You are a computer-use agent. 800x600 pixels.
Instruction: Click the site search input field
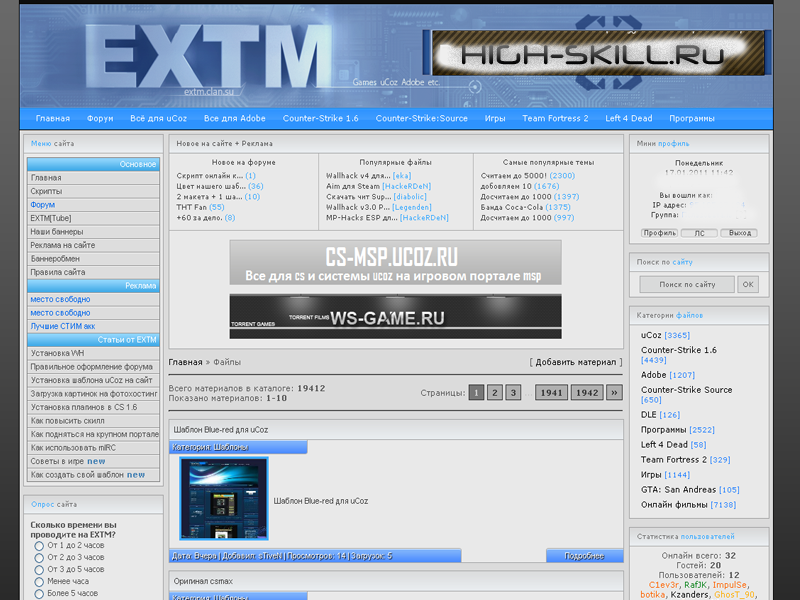(687, 285)
